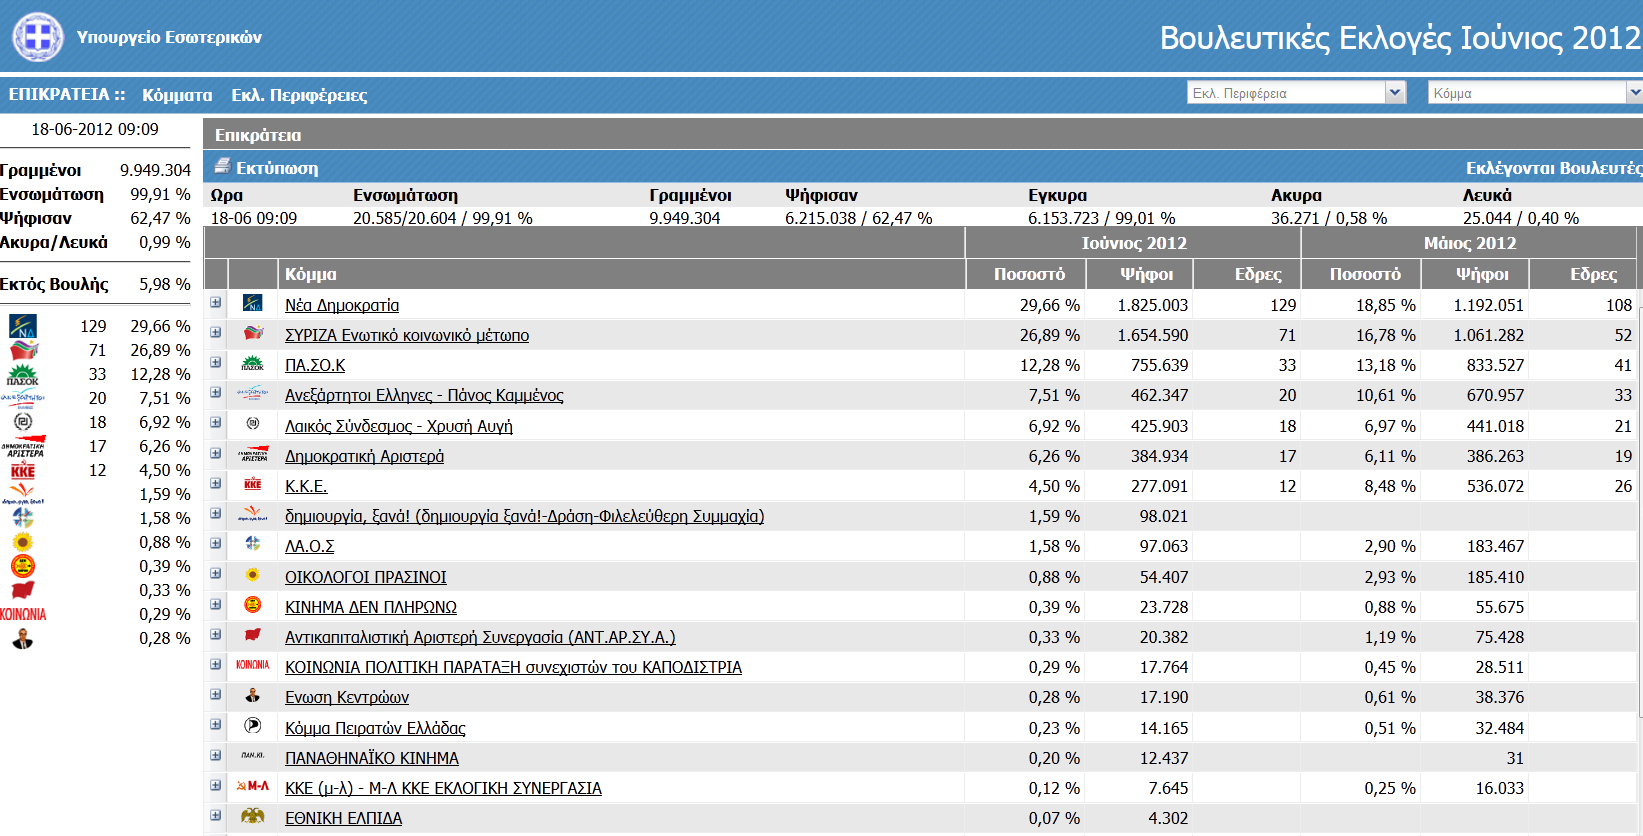This screenshot has height=836, width=1643.
Task: Click the Κόμμα Πειρατών Ελλάδας logo icon
Action: (x=253, y=727)
